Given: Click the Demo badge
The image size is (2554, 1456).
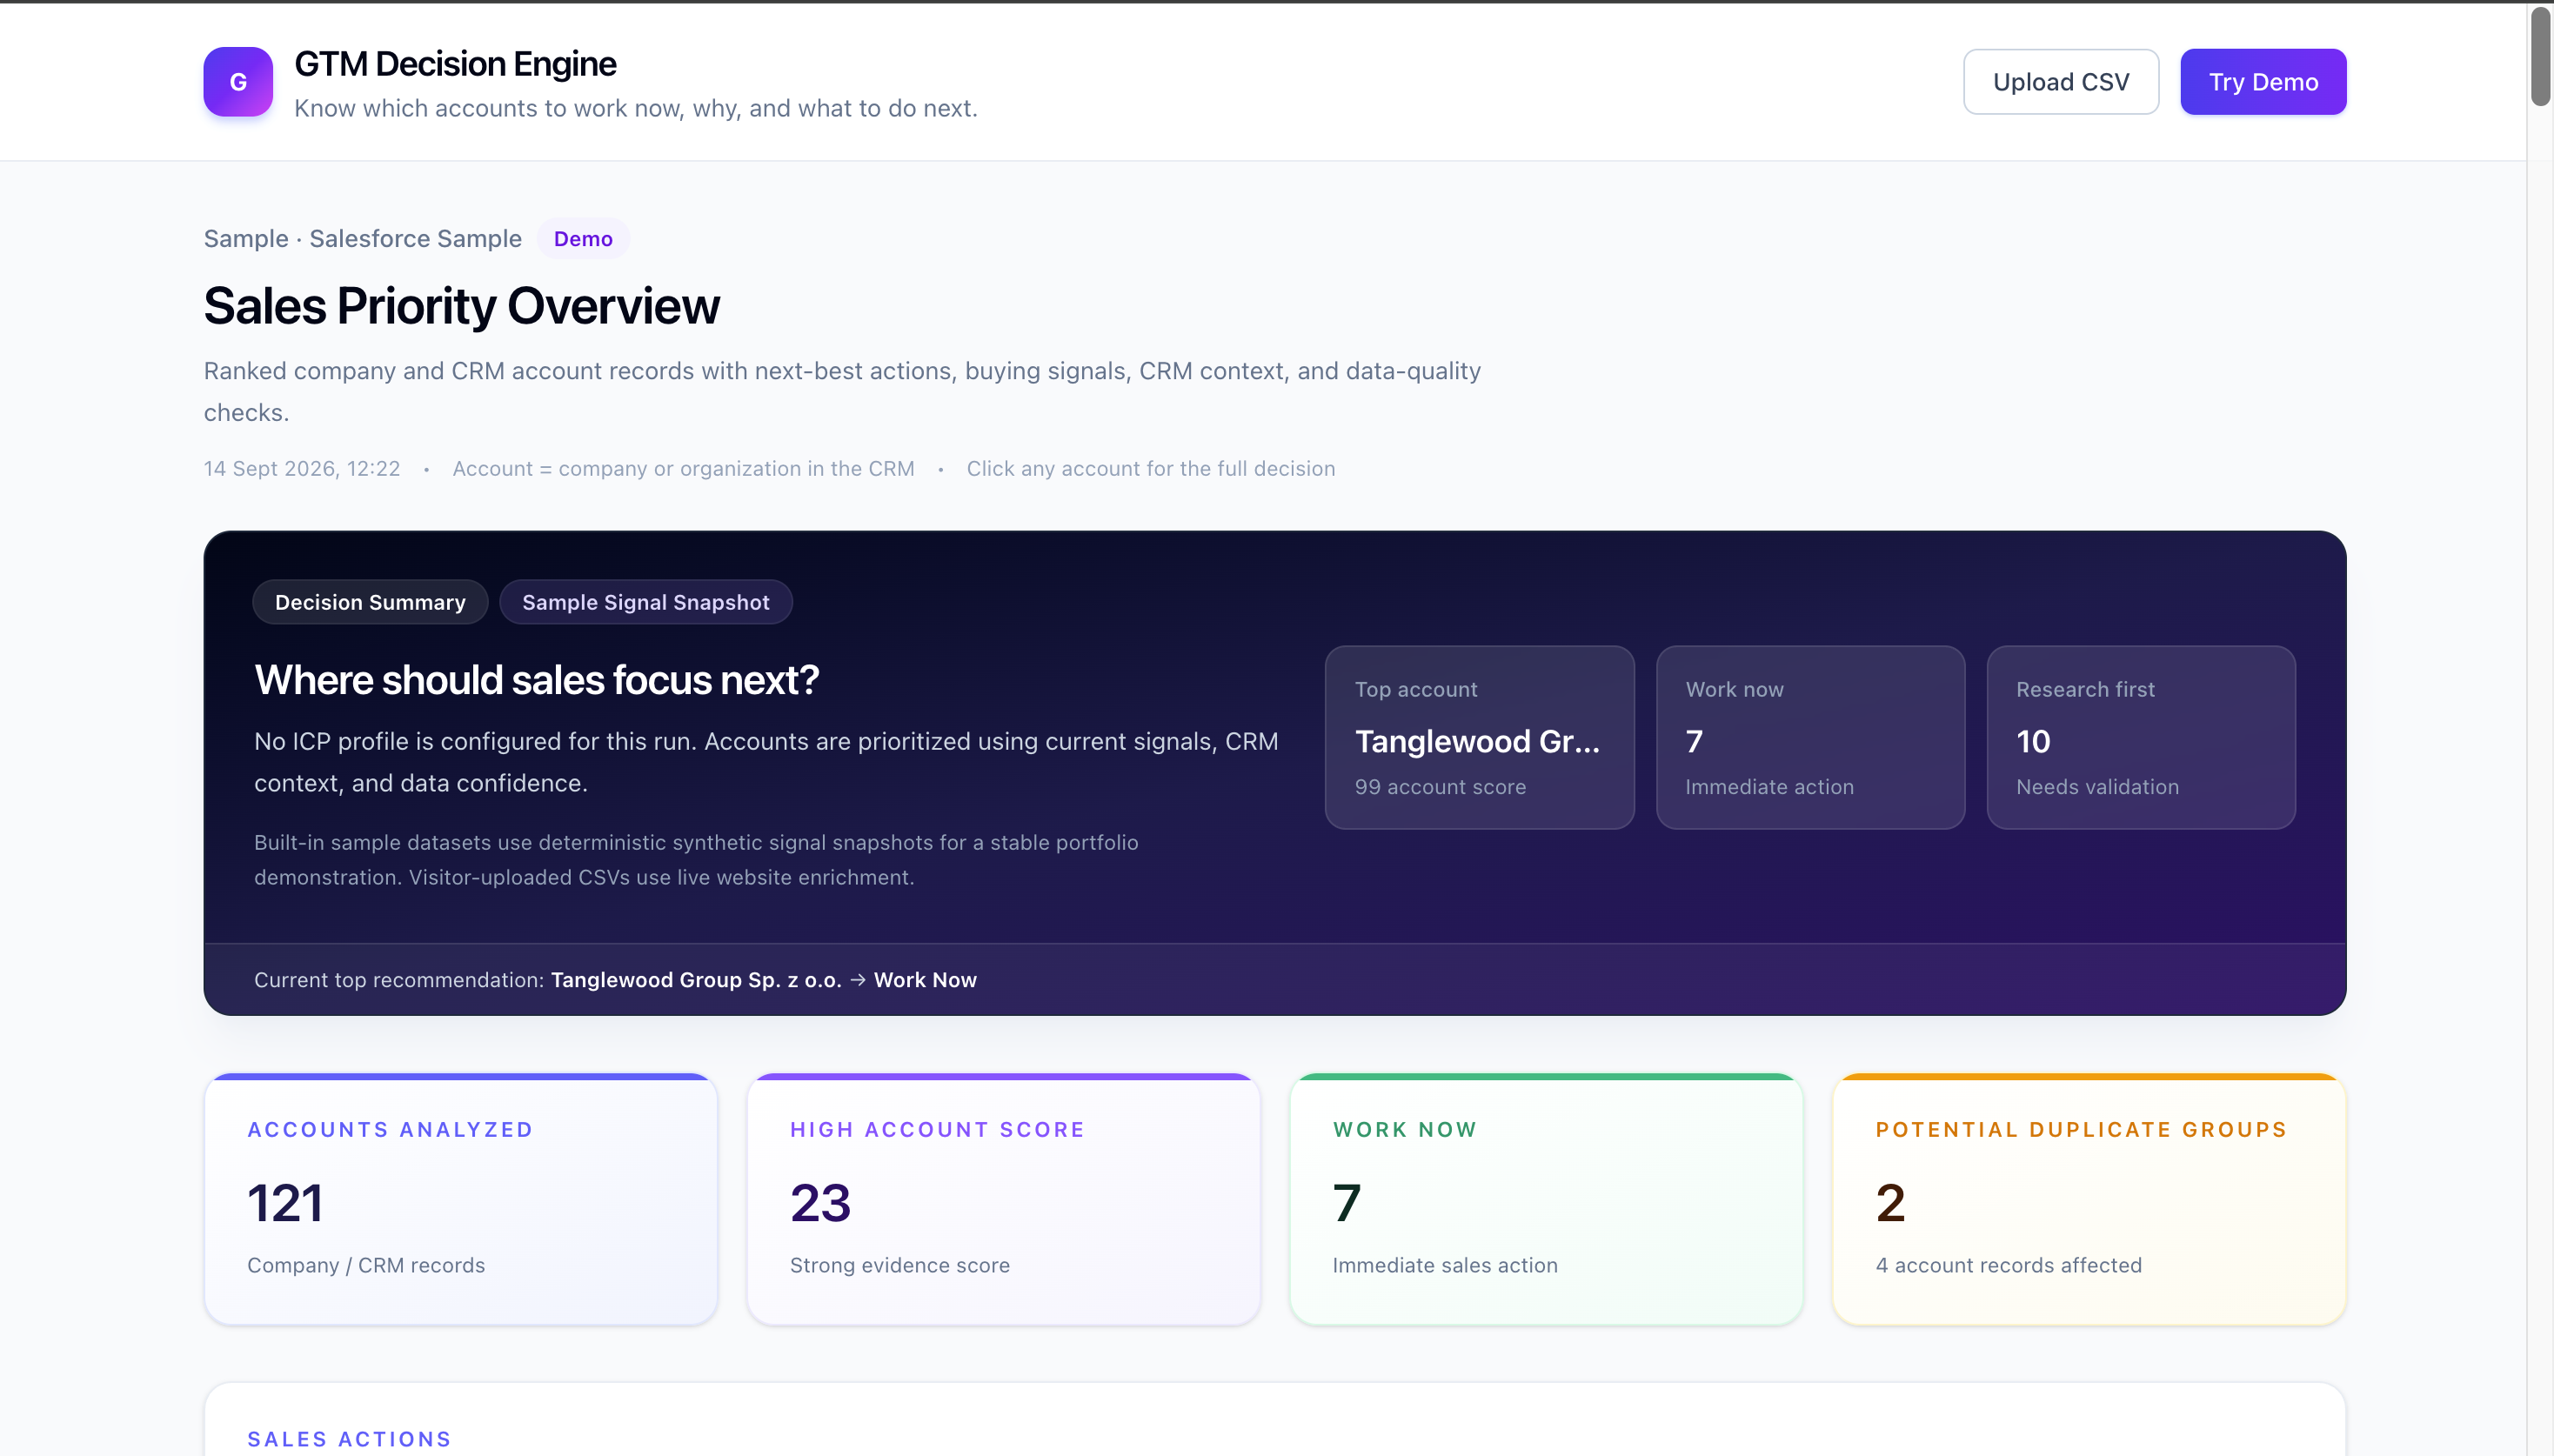Looking at the screenshot, I should pos(583,239).
